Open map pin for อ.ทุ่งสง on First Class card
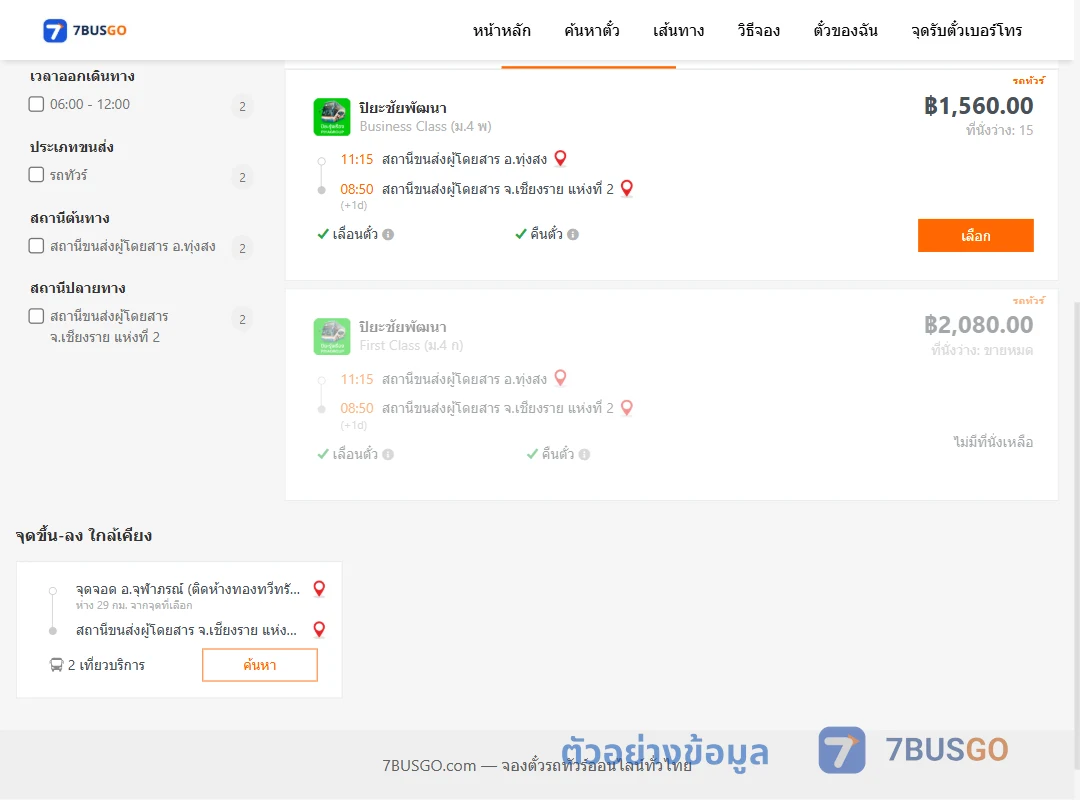This screenshot has height=800, width=1080. (x=561, y=378)
